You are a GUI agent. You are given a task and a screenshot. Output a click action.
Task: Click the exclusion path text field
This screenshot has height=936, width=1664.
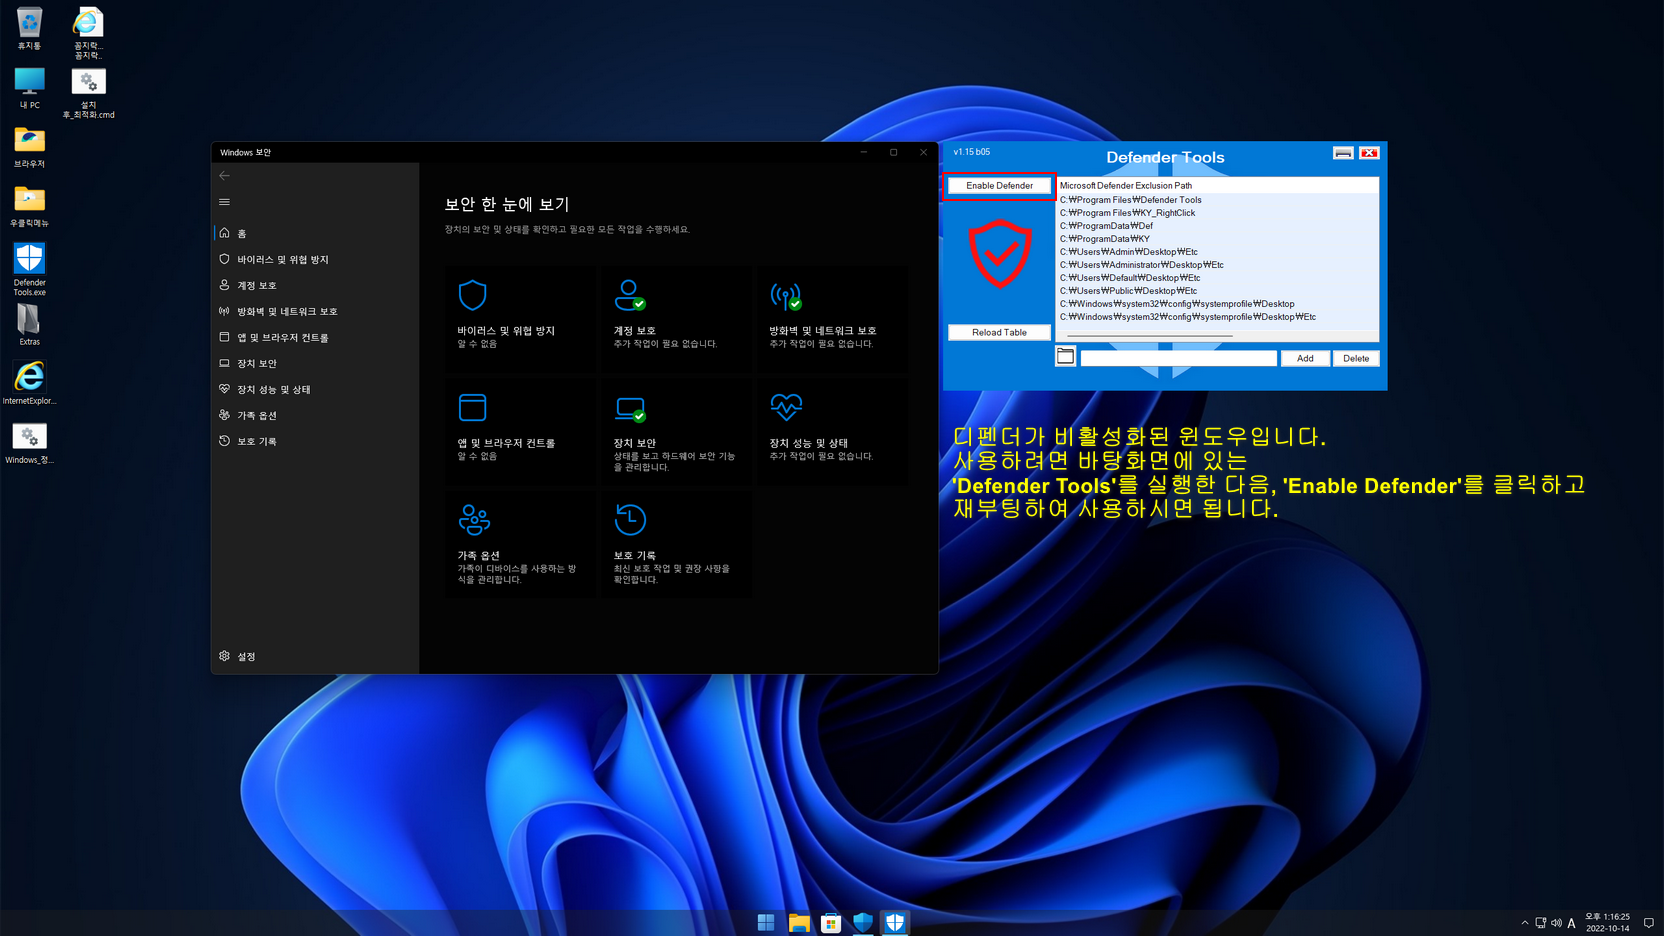(x=1178, y=358)
